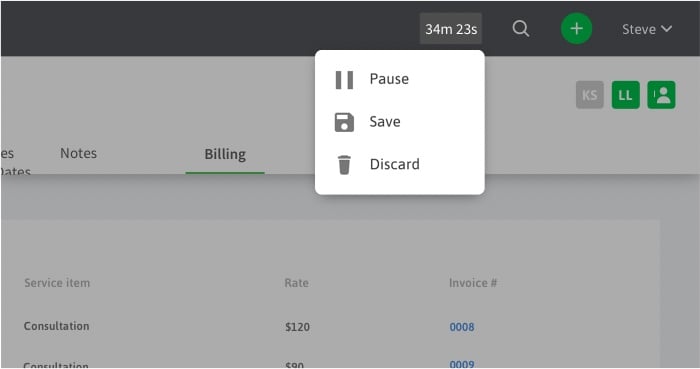700x369 pixels.
Task: Open invoice 0009 link
Action: coord(462,364)
